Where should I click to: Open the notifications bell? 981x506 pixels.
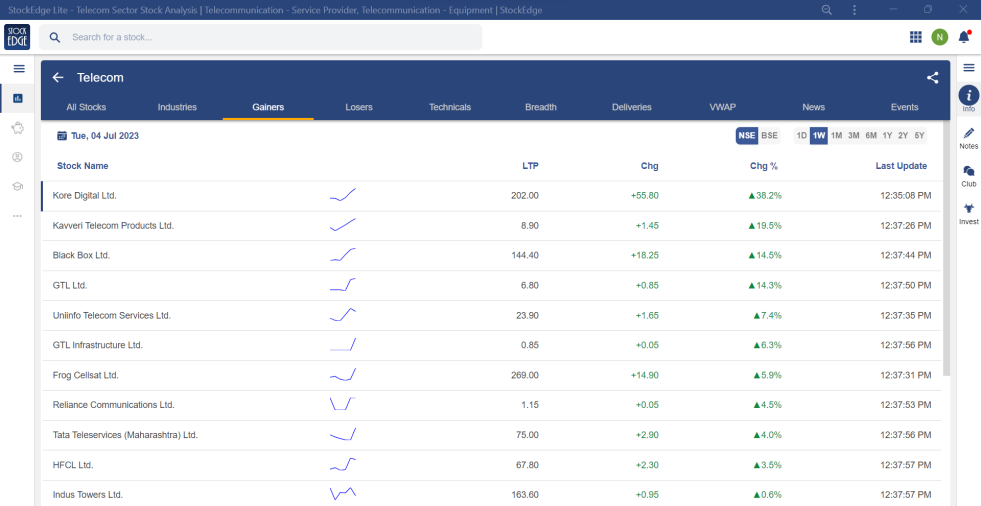964,37
